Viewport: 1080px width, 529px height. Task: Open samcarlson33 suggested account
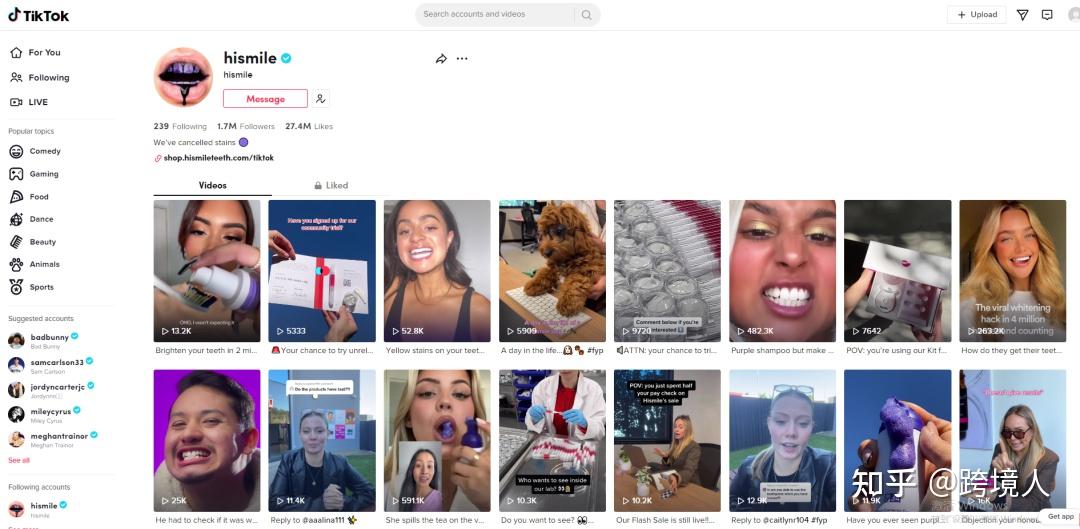pyautogui.click(x=50, y=365)
